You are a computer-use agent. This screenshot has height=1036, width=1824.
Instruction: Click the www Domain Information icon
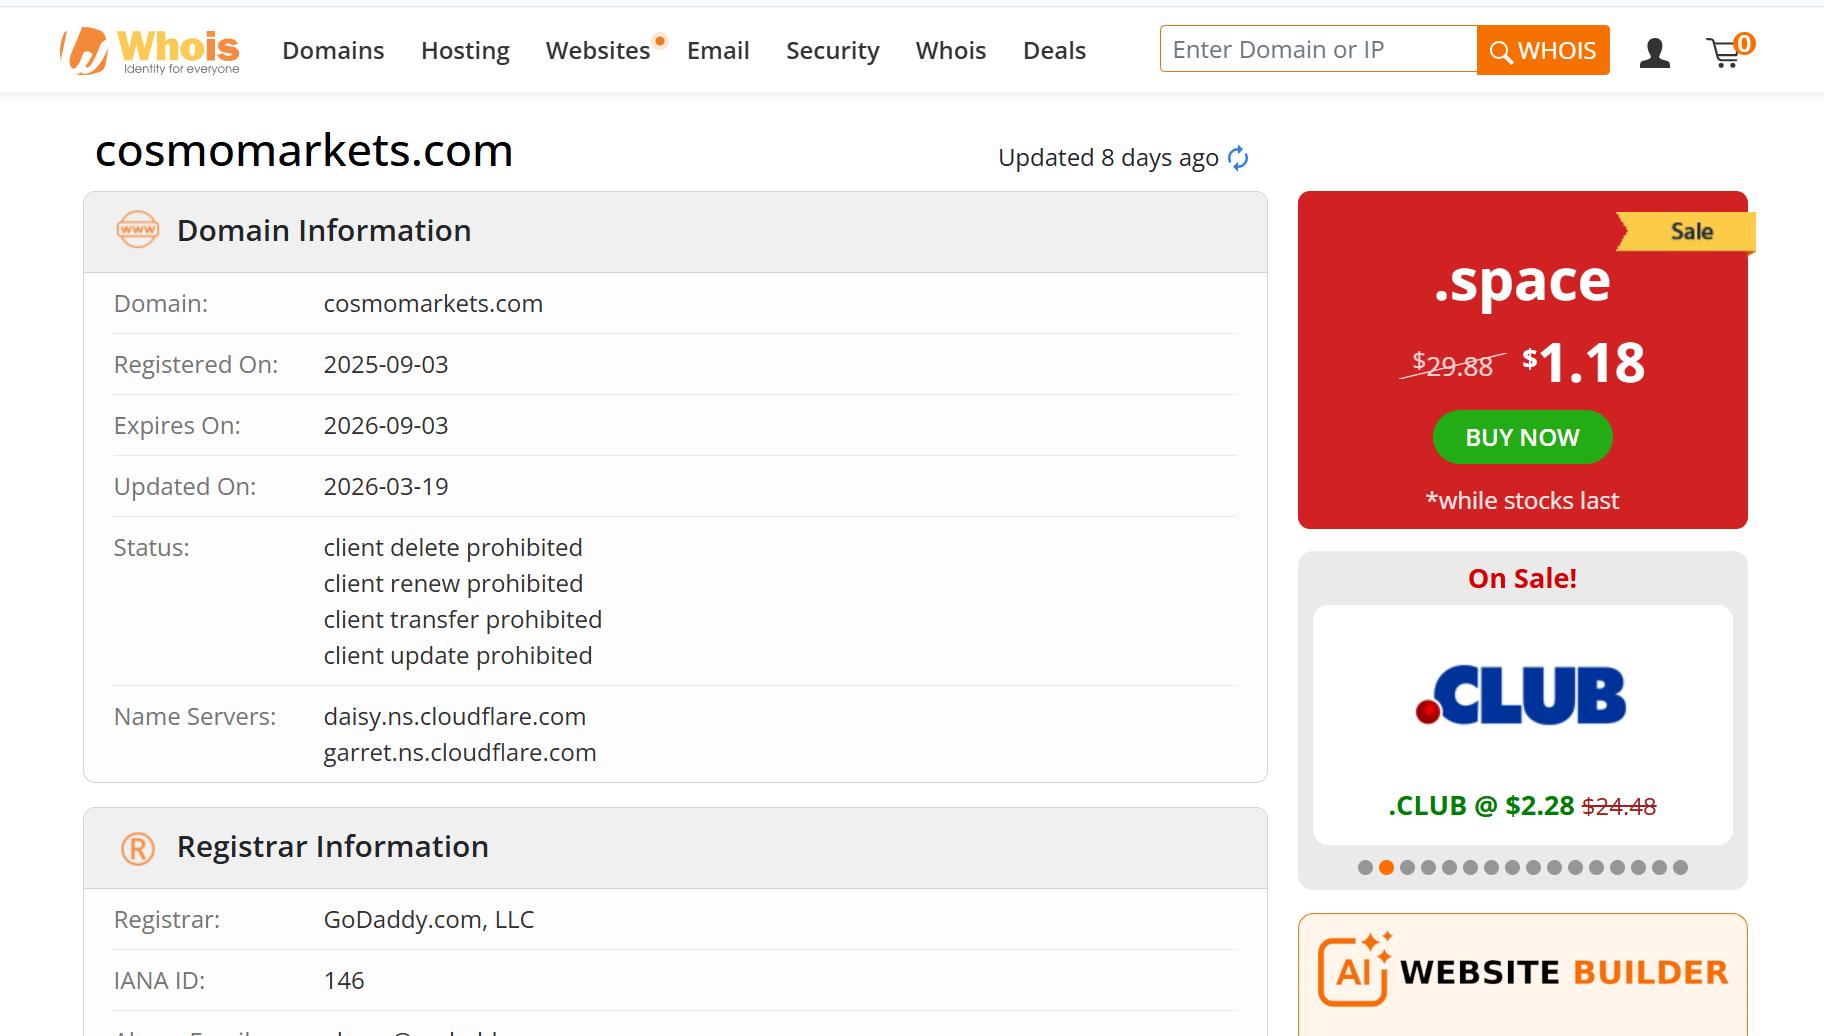coord(138,230)
